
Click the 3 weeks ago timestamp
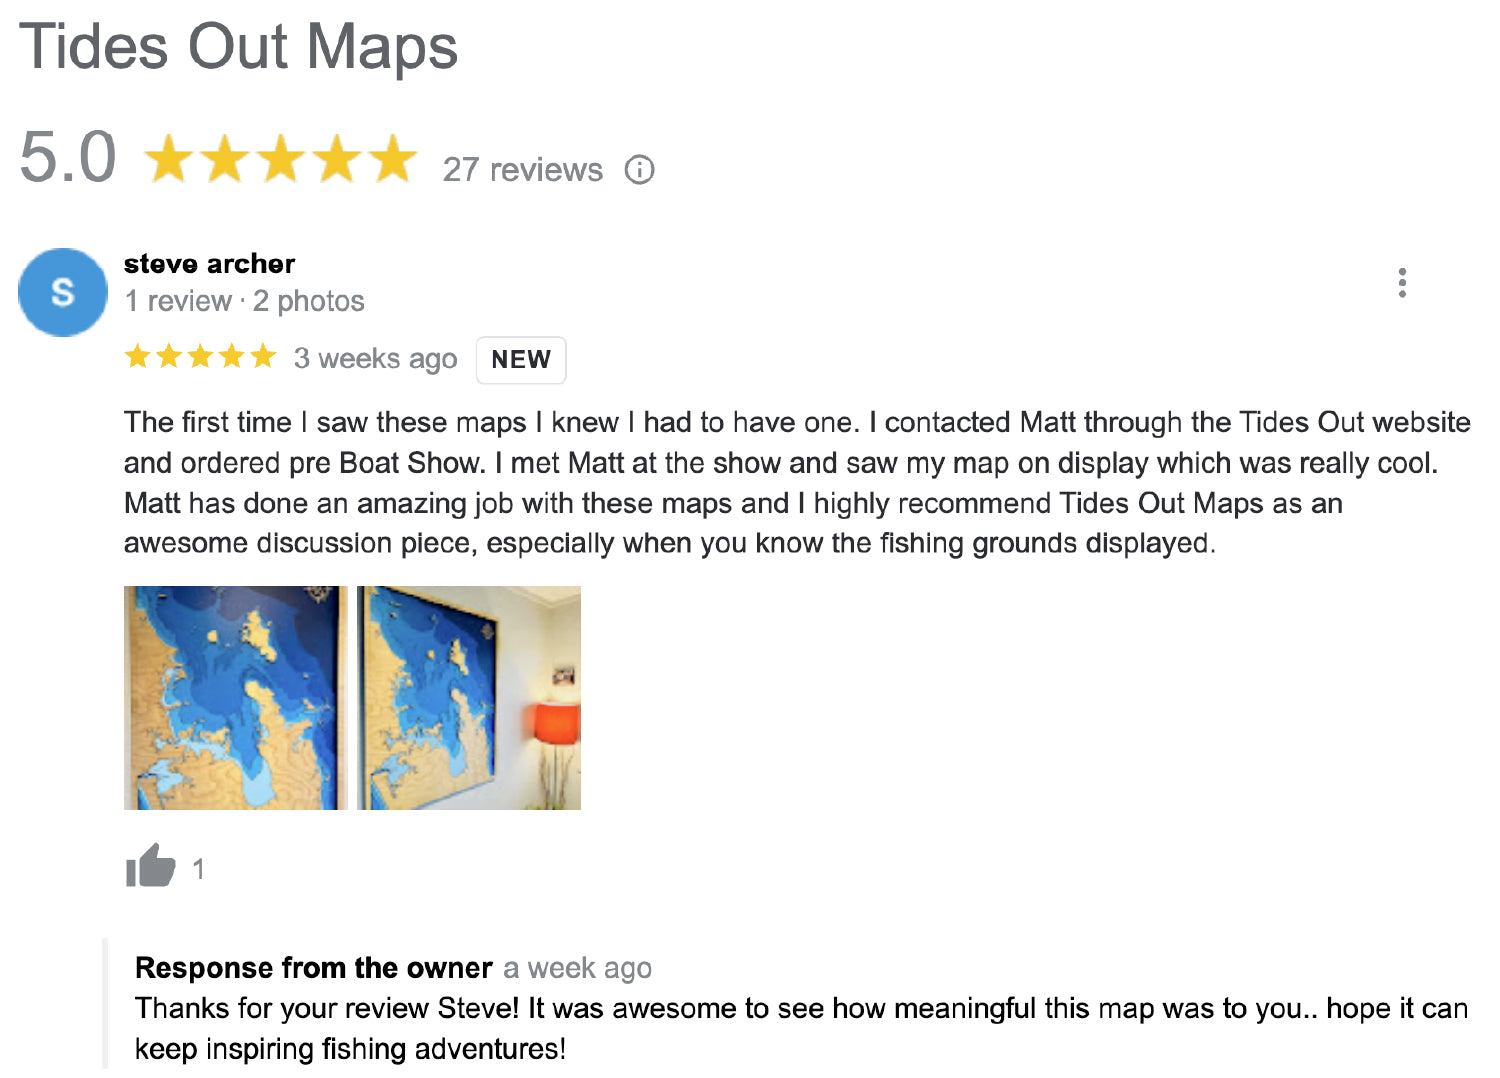375,358
